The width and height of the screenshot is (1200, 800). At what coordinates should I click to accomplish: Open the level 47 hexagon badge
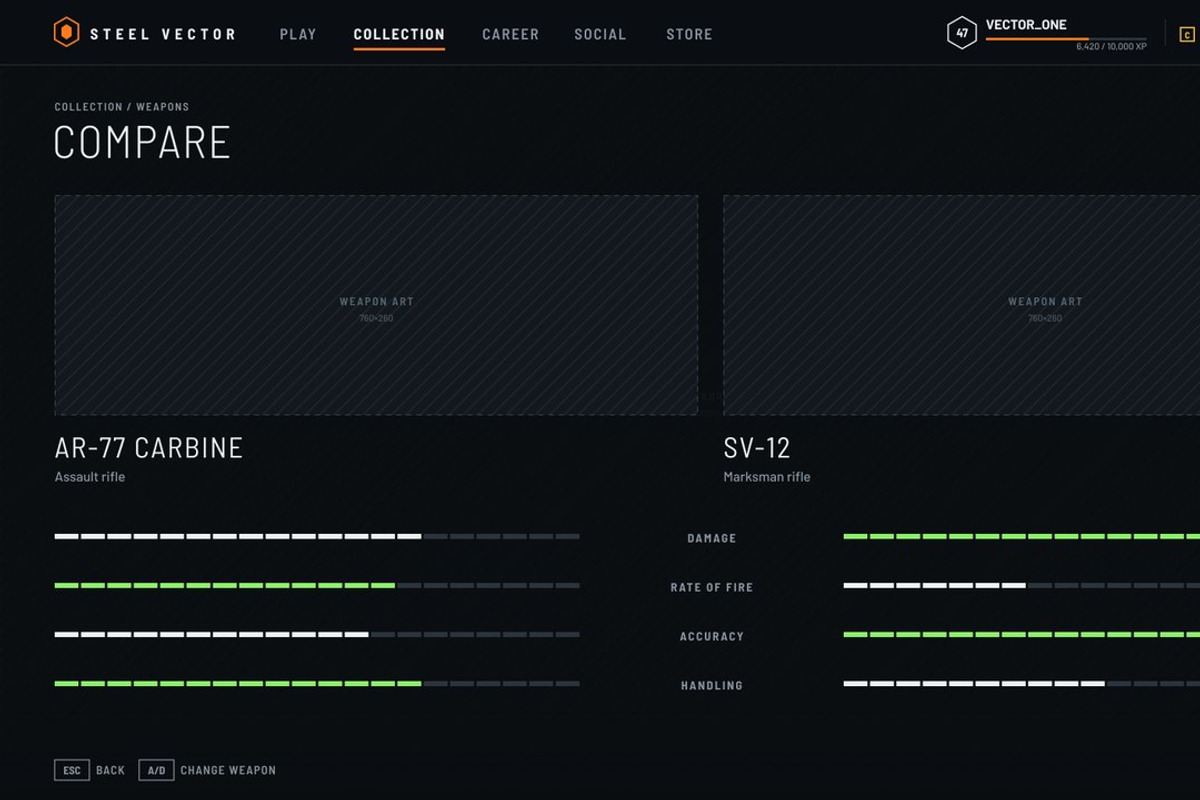(x=961, y=33)
